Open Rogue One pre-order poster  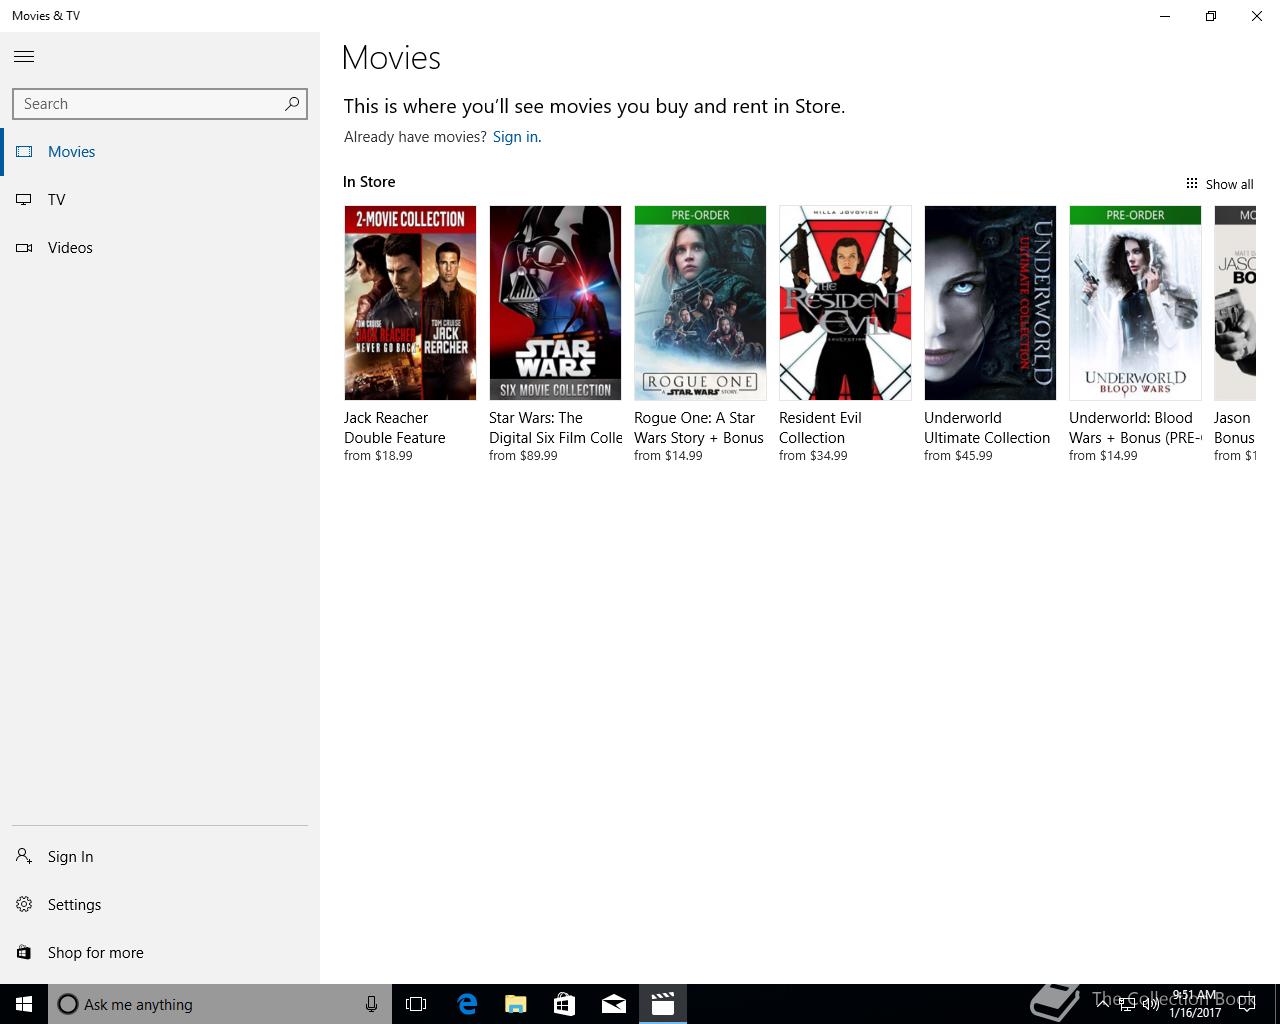700,303
